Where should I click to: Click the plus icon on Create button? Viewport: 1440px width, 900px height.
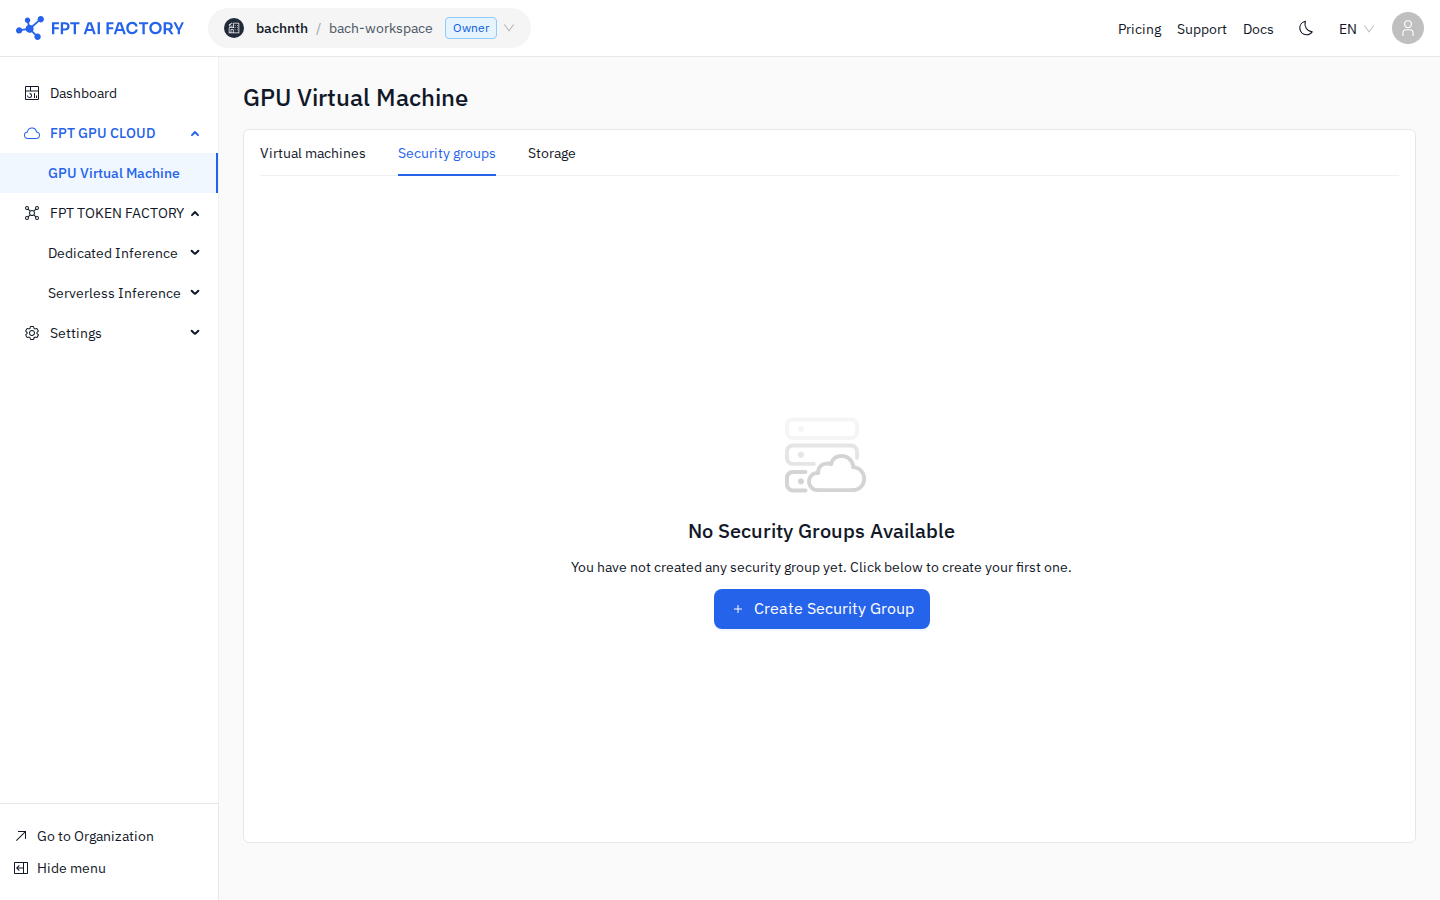(x=738, y=609)
